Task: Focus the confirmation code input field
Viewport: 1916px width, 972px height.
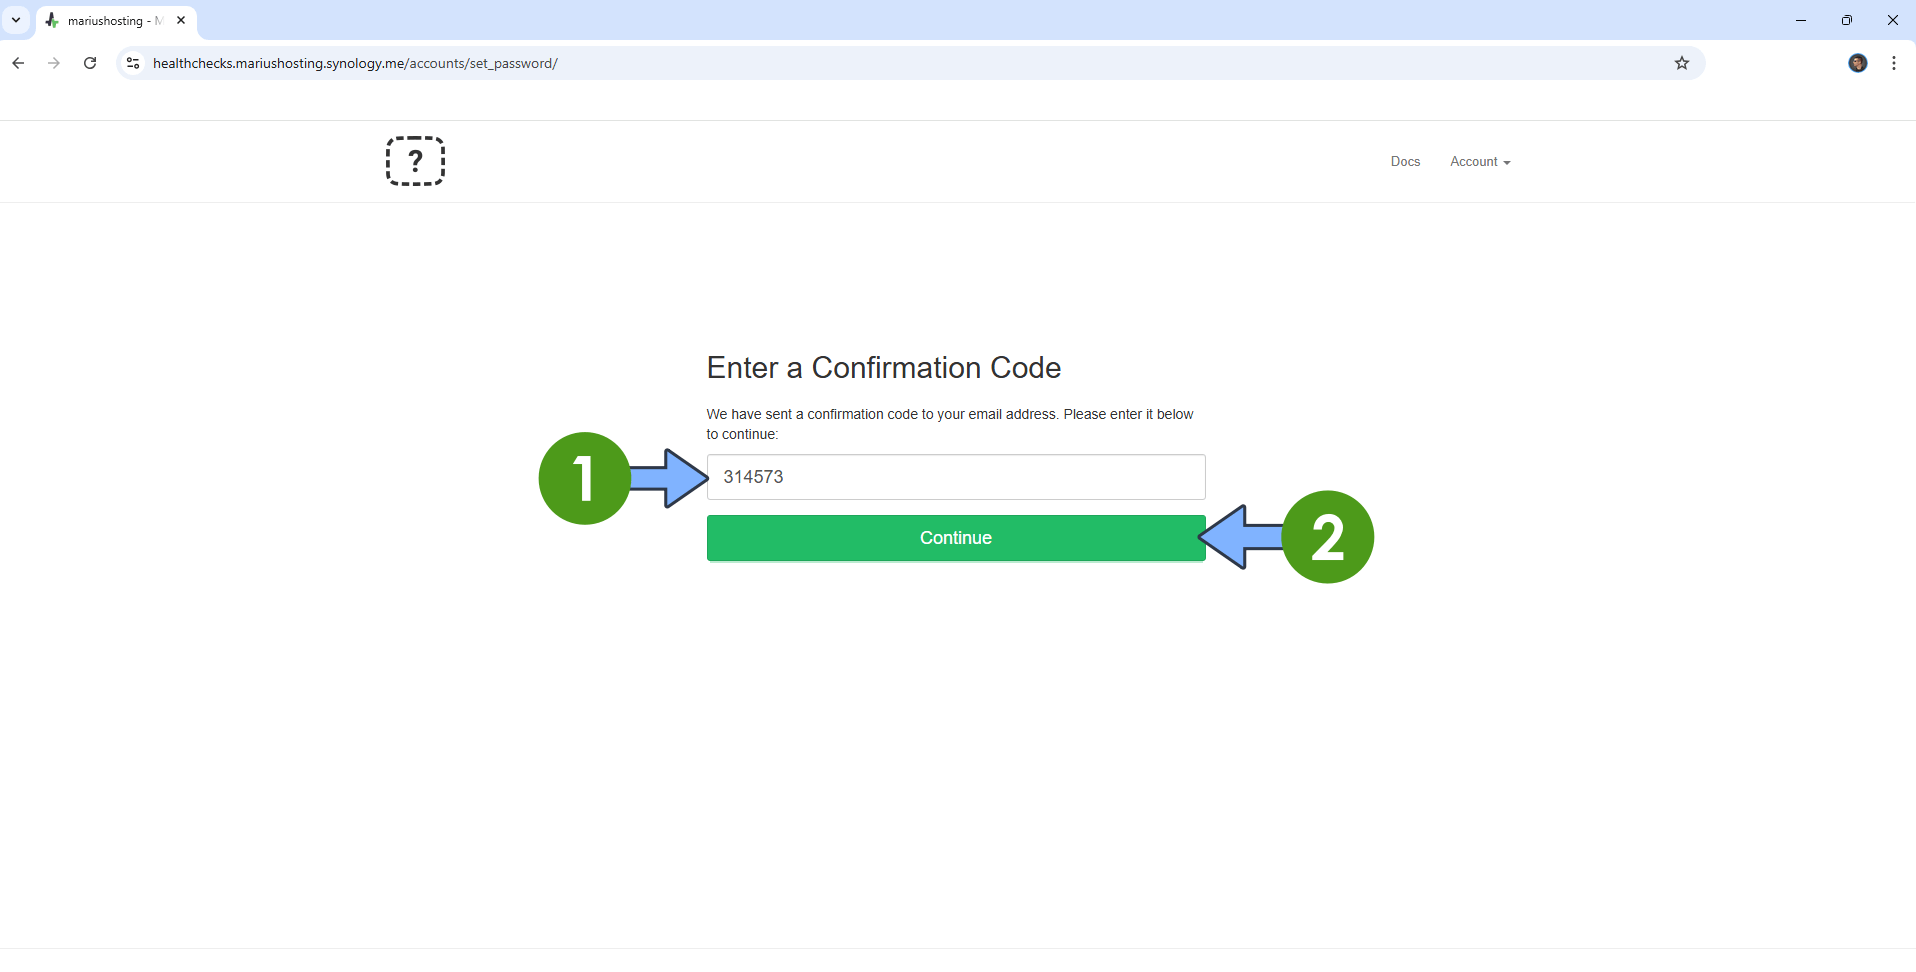Action: tap(955, 477)
